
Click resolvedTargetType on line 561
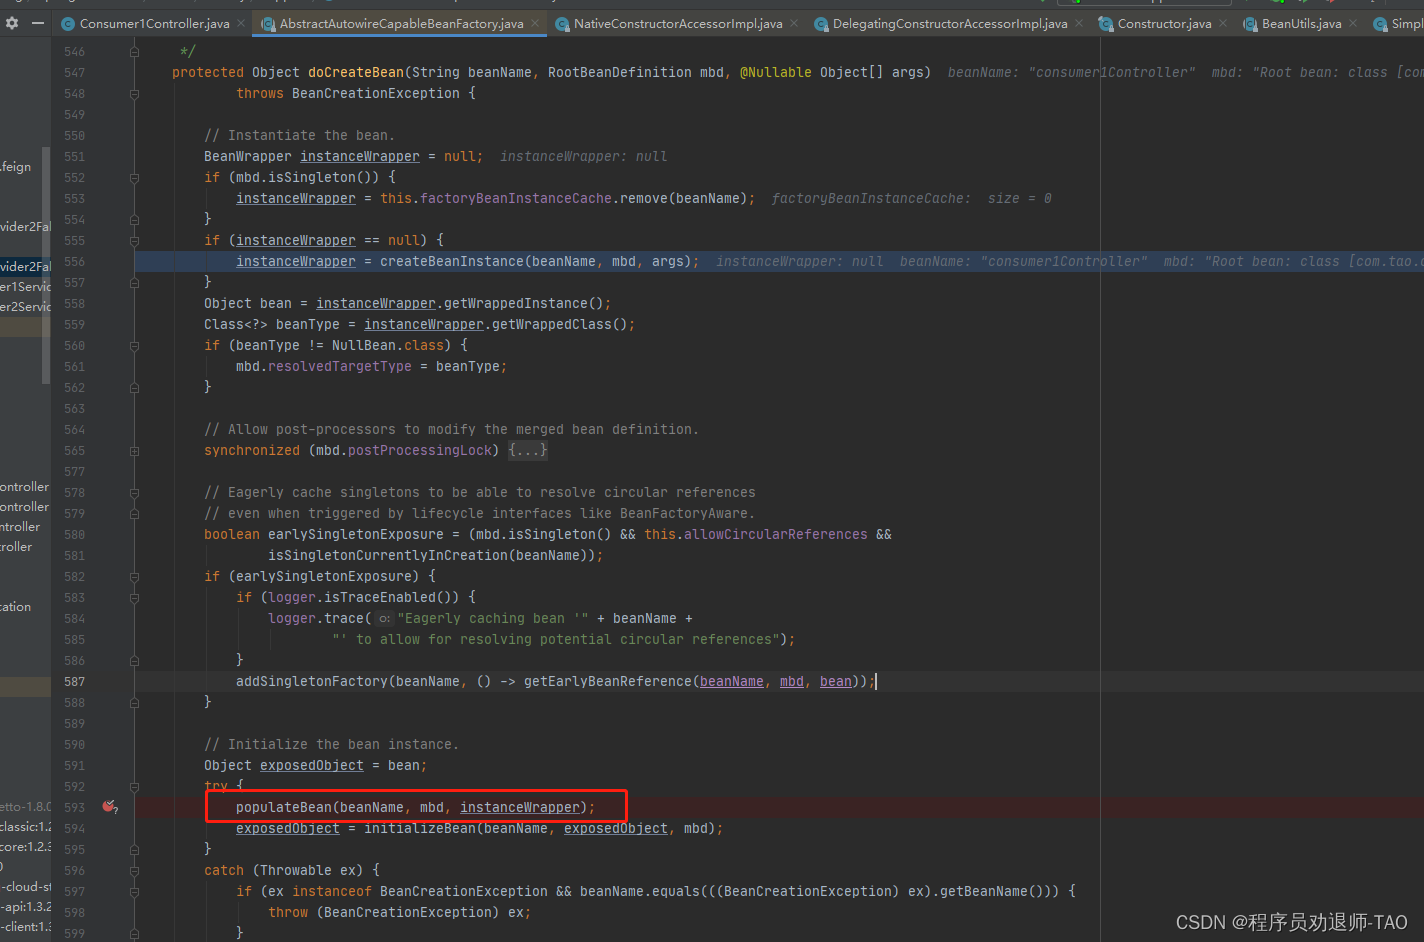click(x=340, y=367)
